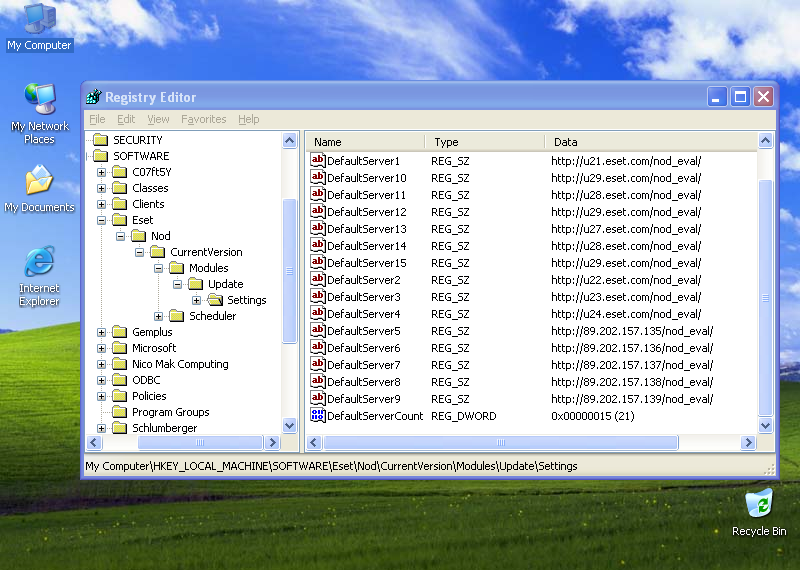
Task: Select the DefaultServer10 string value icon
Action: (x=318, y=178)
